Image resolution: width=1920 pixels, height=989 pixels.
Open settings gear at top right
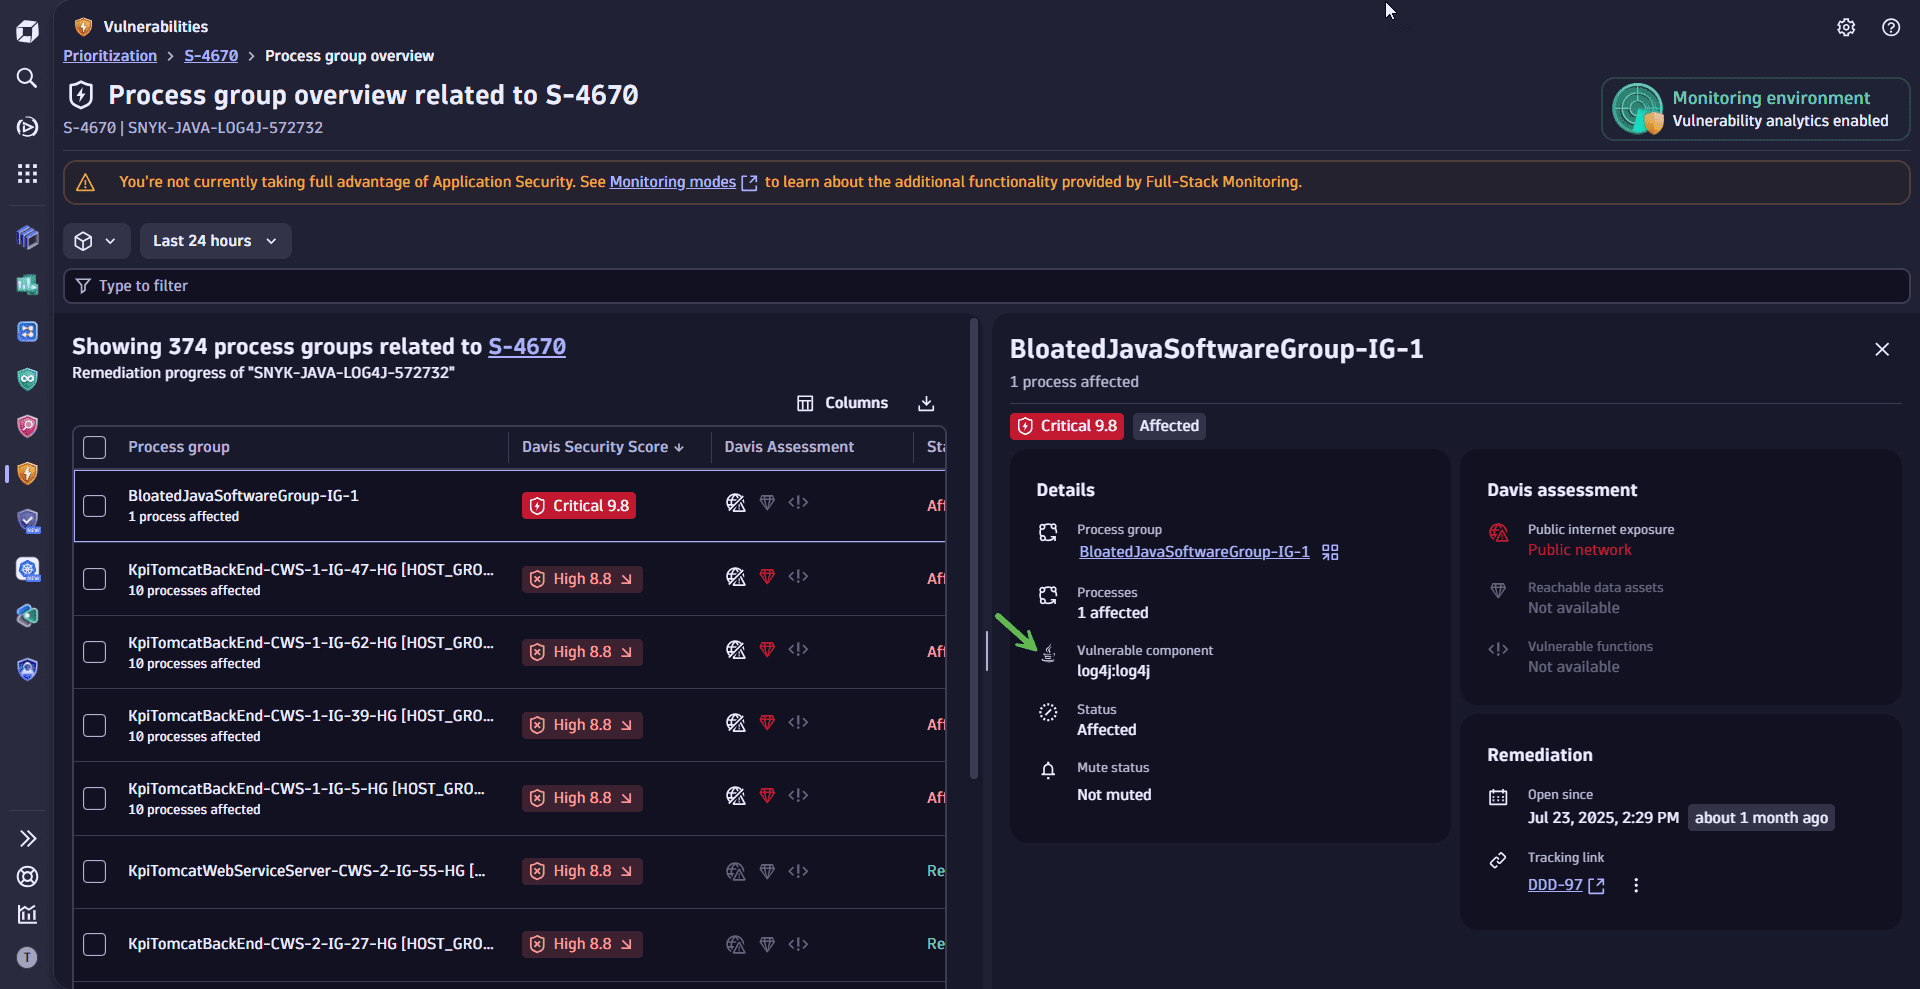[1846, 28]
